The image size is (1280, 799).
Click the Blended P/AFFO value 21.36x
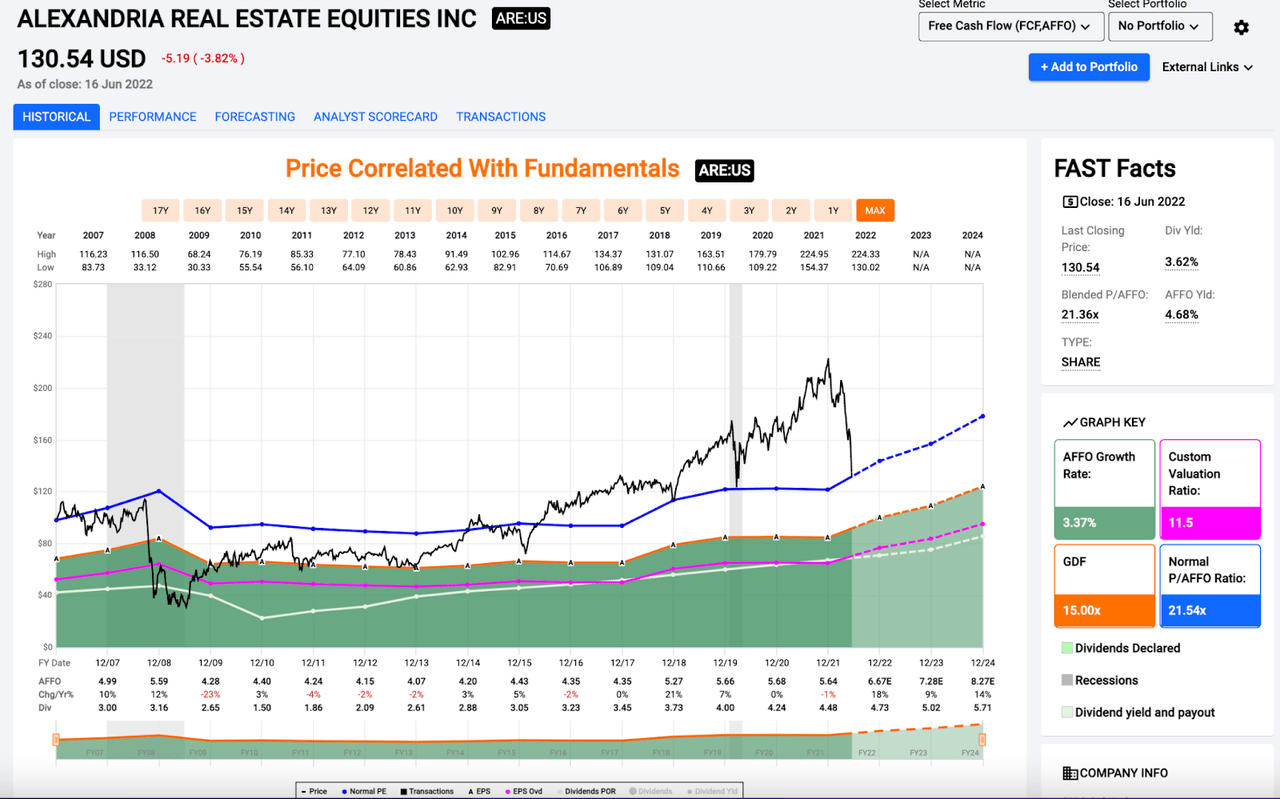(1079, 314)
